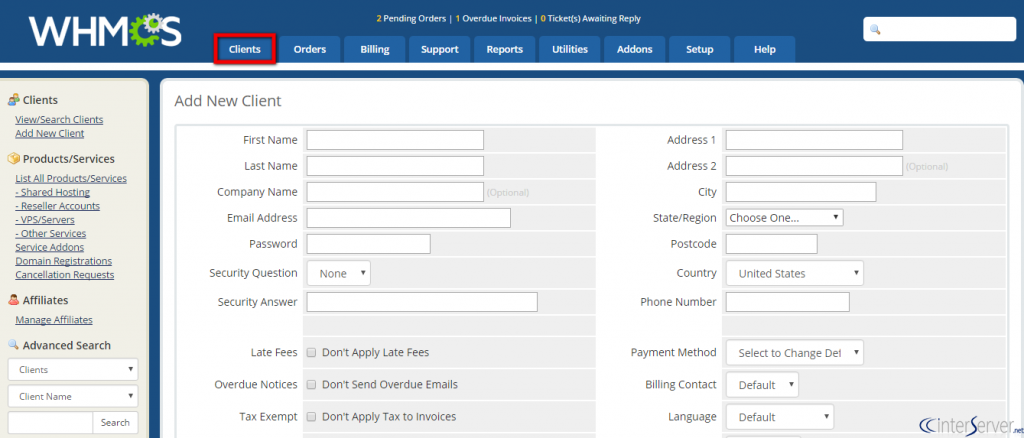Open VPS/Servers link
This screenshot has width=1024, height=438.
pos(45,220)
